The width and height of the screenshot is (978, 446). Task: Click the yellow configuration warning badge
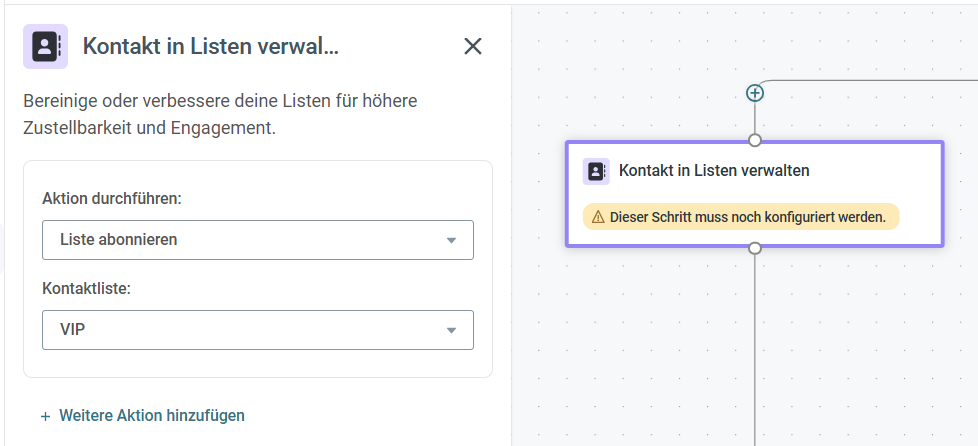coord(741,217)
